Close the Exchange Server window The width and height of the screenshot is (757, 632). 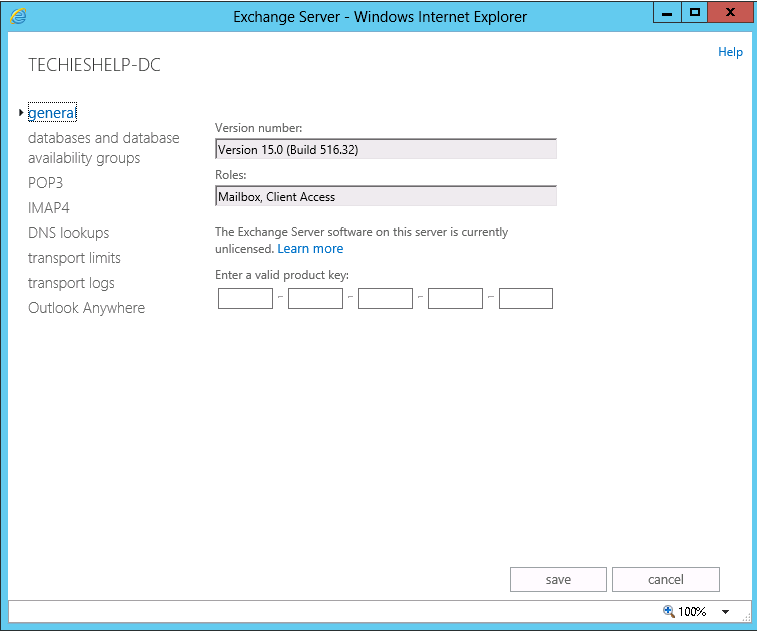(730, 13)
